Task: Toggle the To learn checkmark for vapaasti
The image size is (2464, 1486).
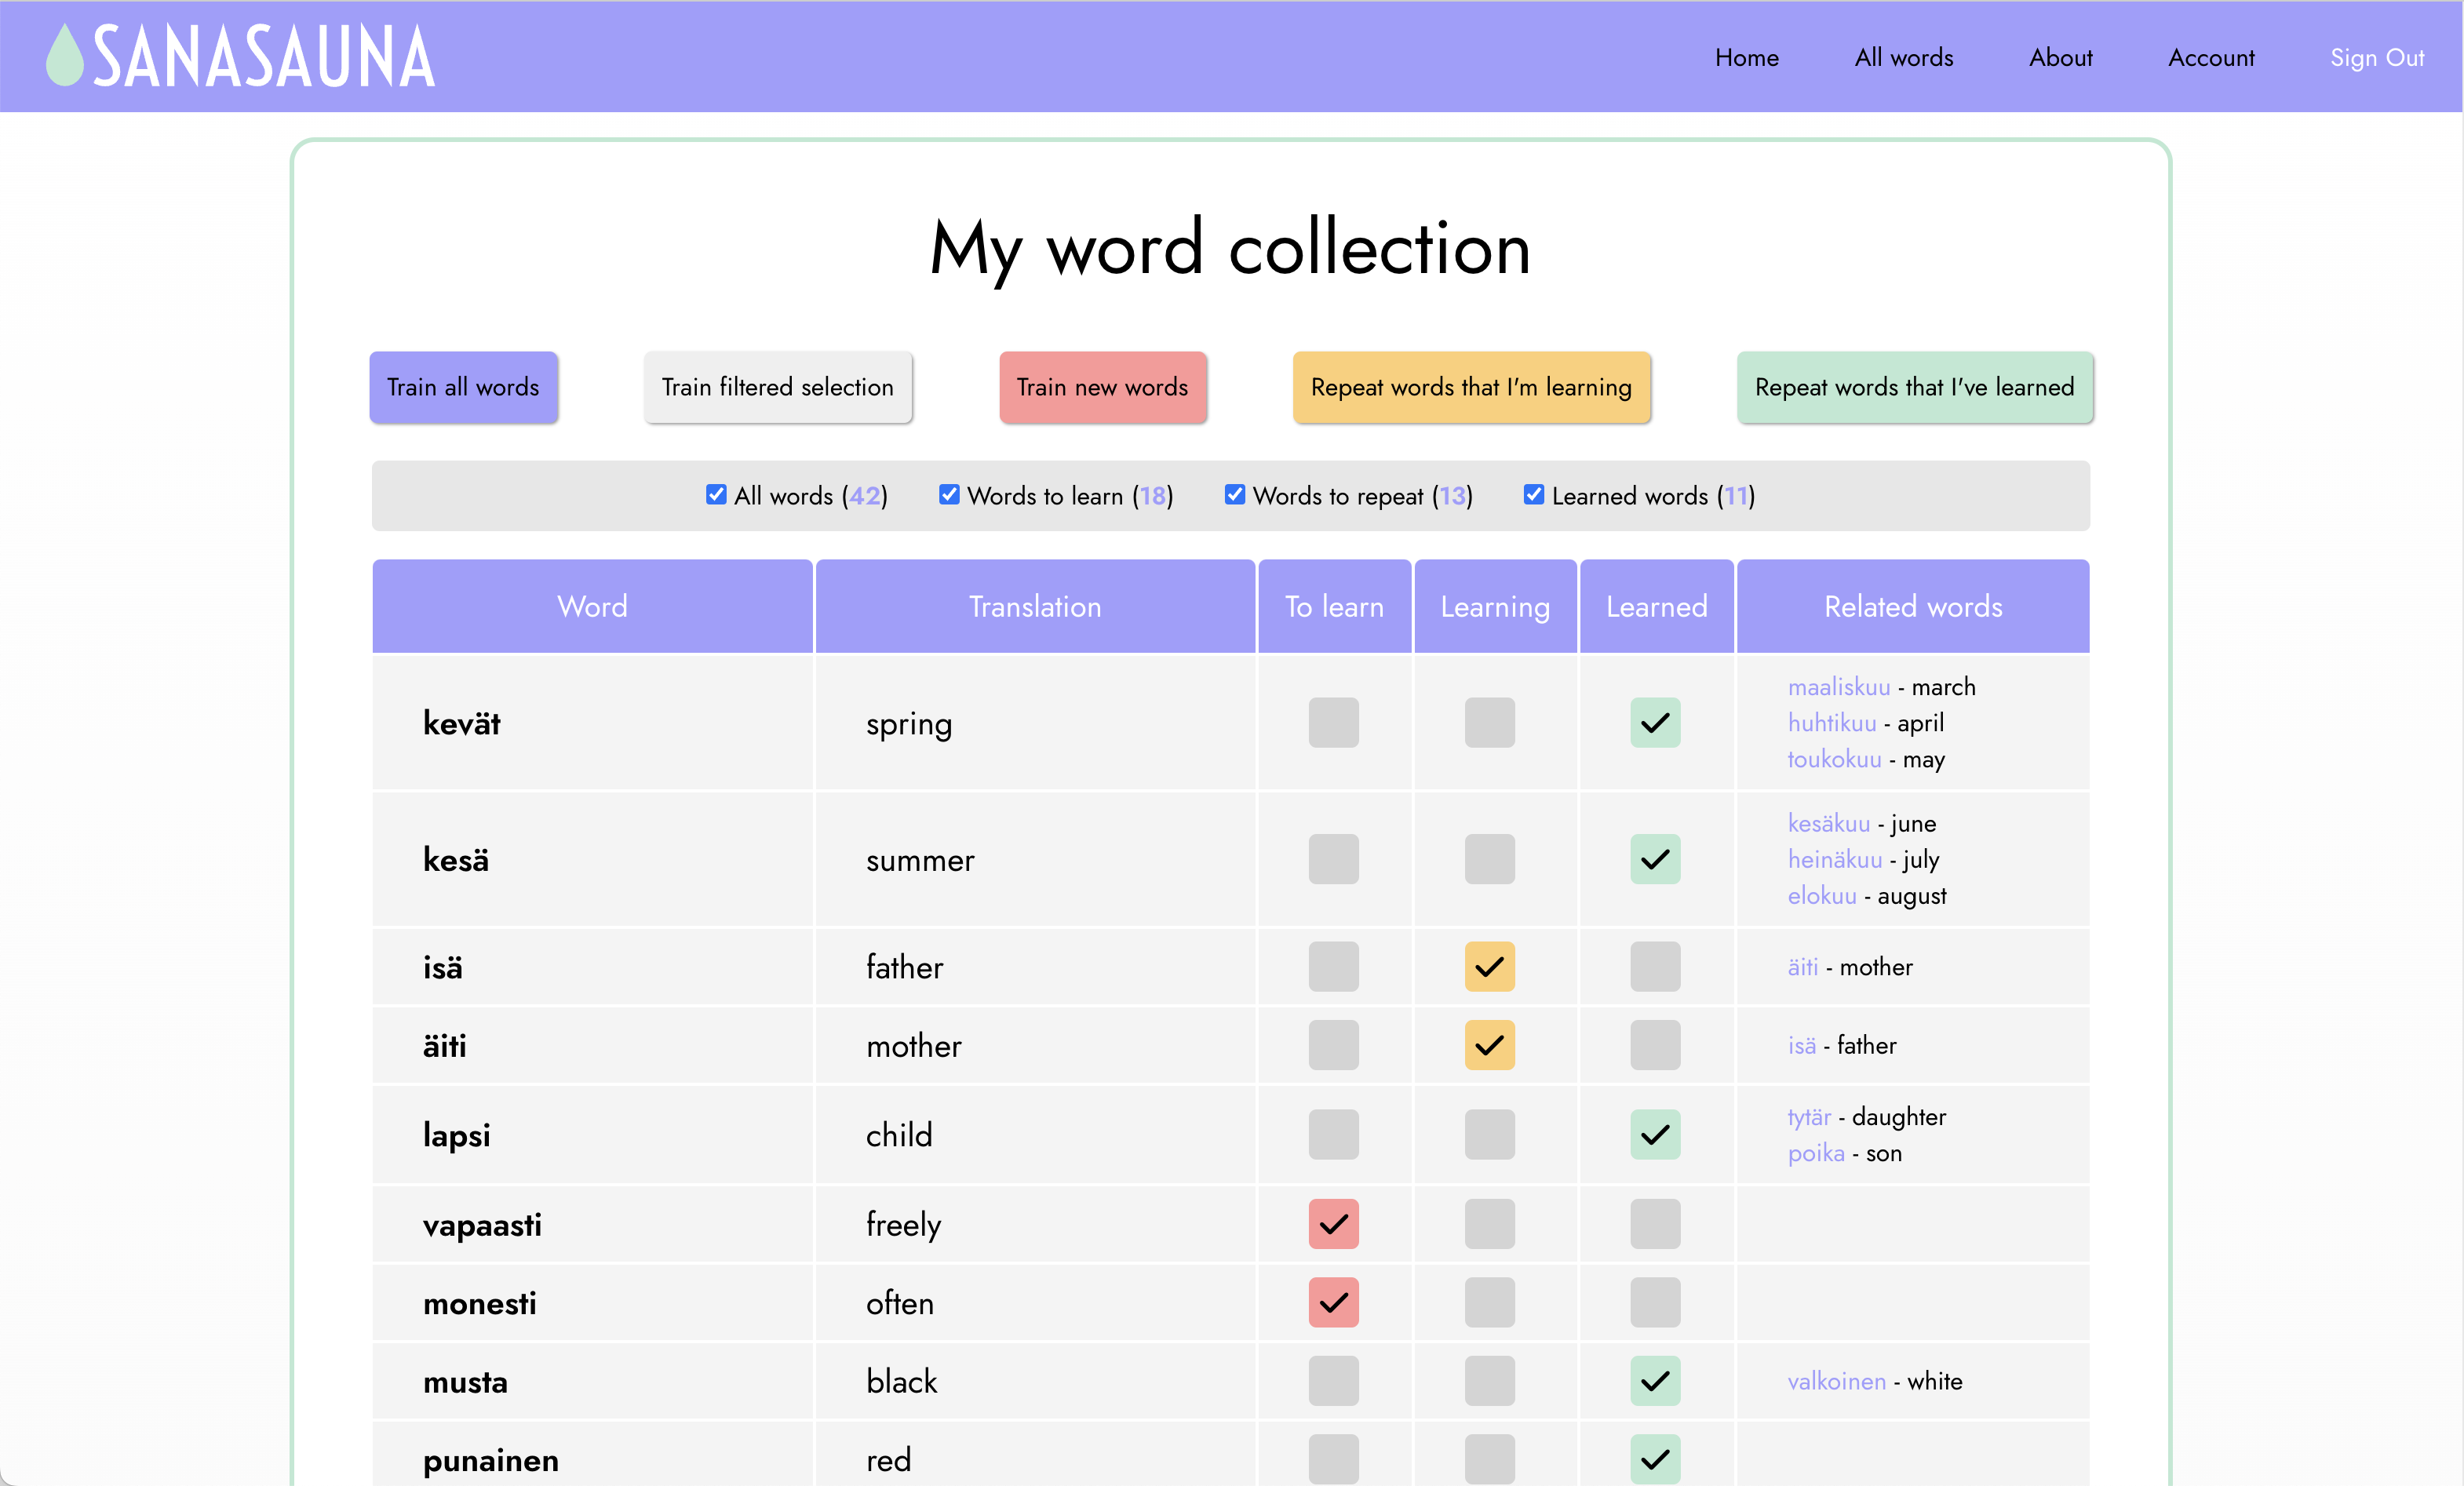Action: (1333, 1223)
